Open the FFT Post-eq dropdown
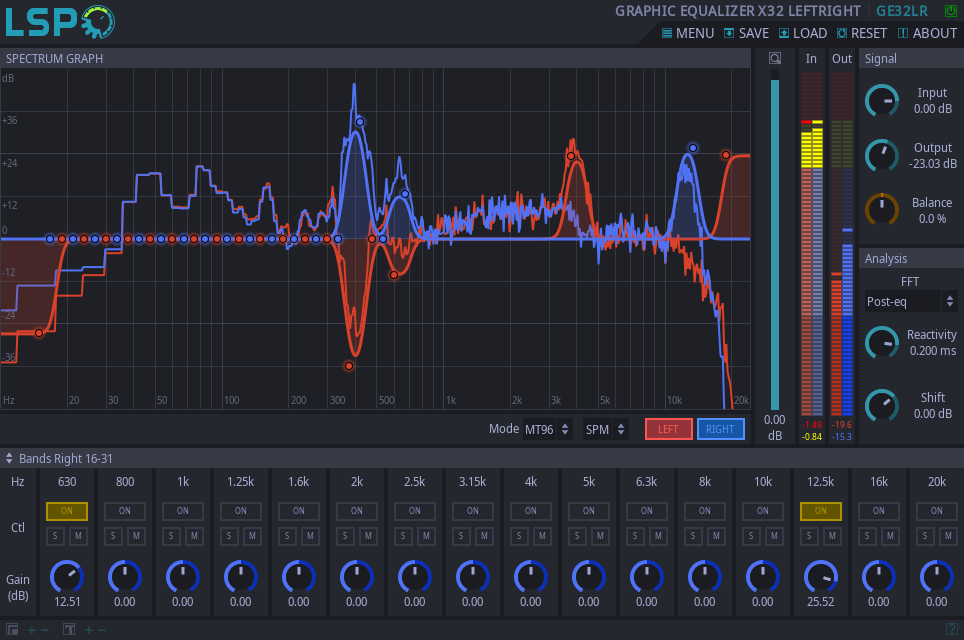The height and width of the screenshot is (640, 964). [911, 301]
